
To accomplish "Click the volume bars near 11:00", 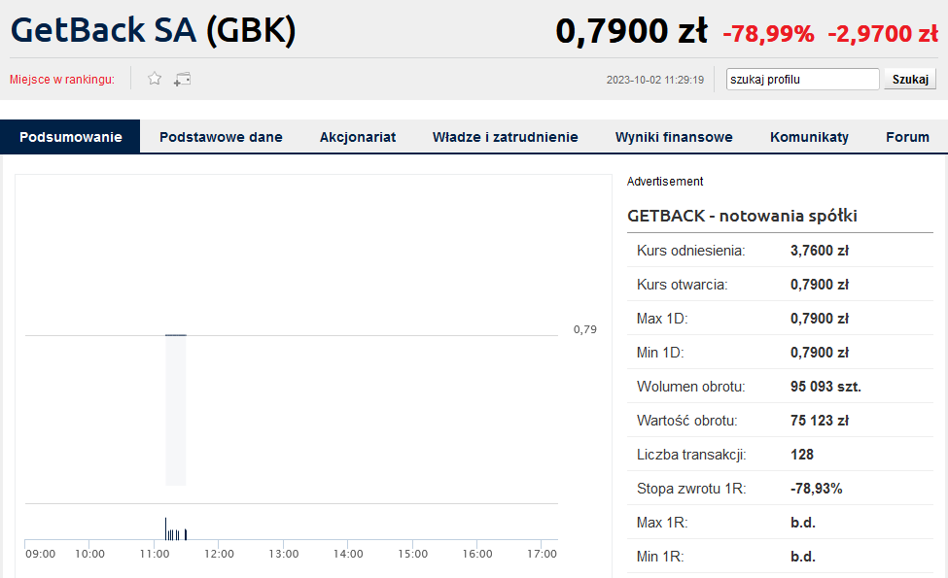I will [175, 528].
